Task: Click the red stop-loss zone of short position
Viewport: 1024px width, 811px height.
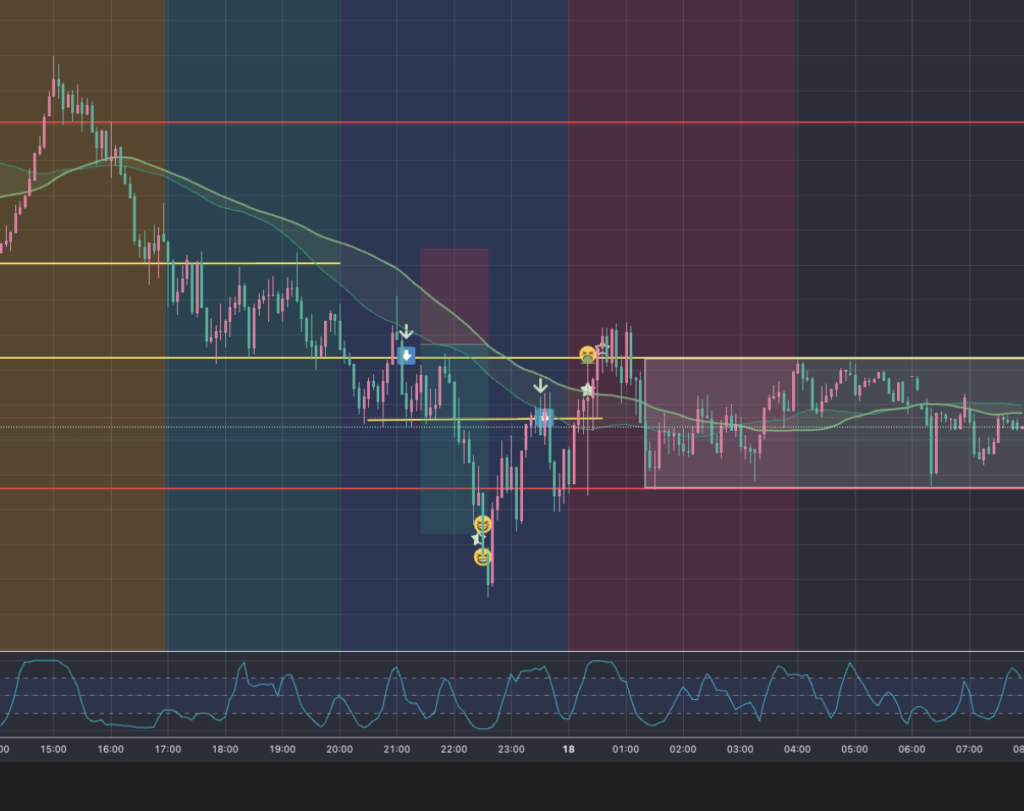Action: [454, 295]
